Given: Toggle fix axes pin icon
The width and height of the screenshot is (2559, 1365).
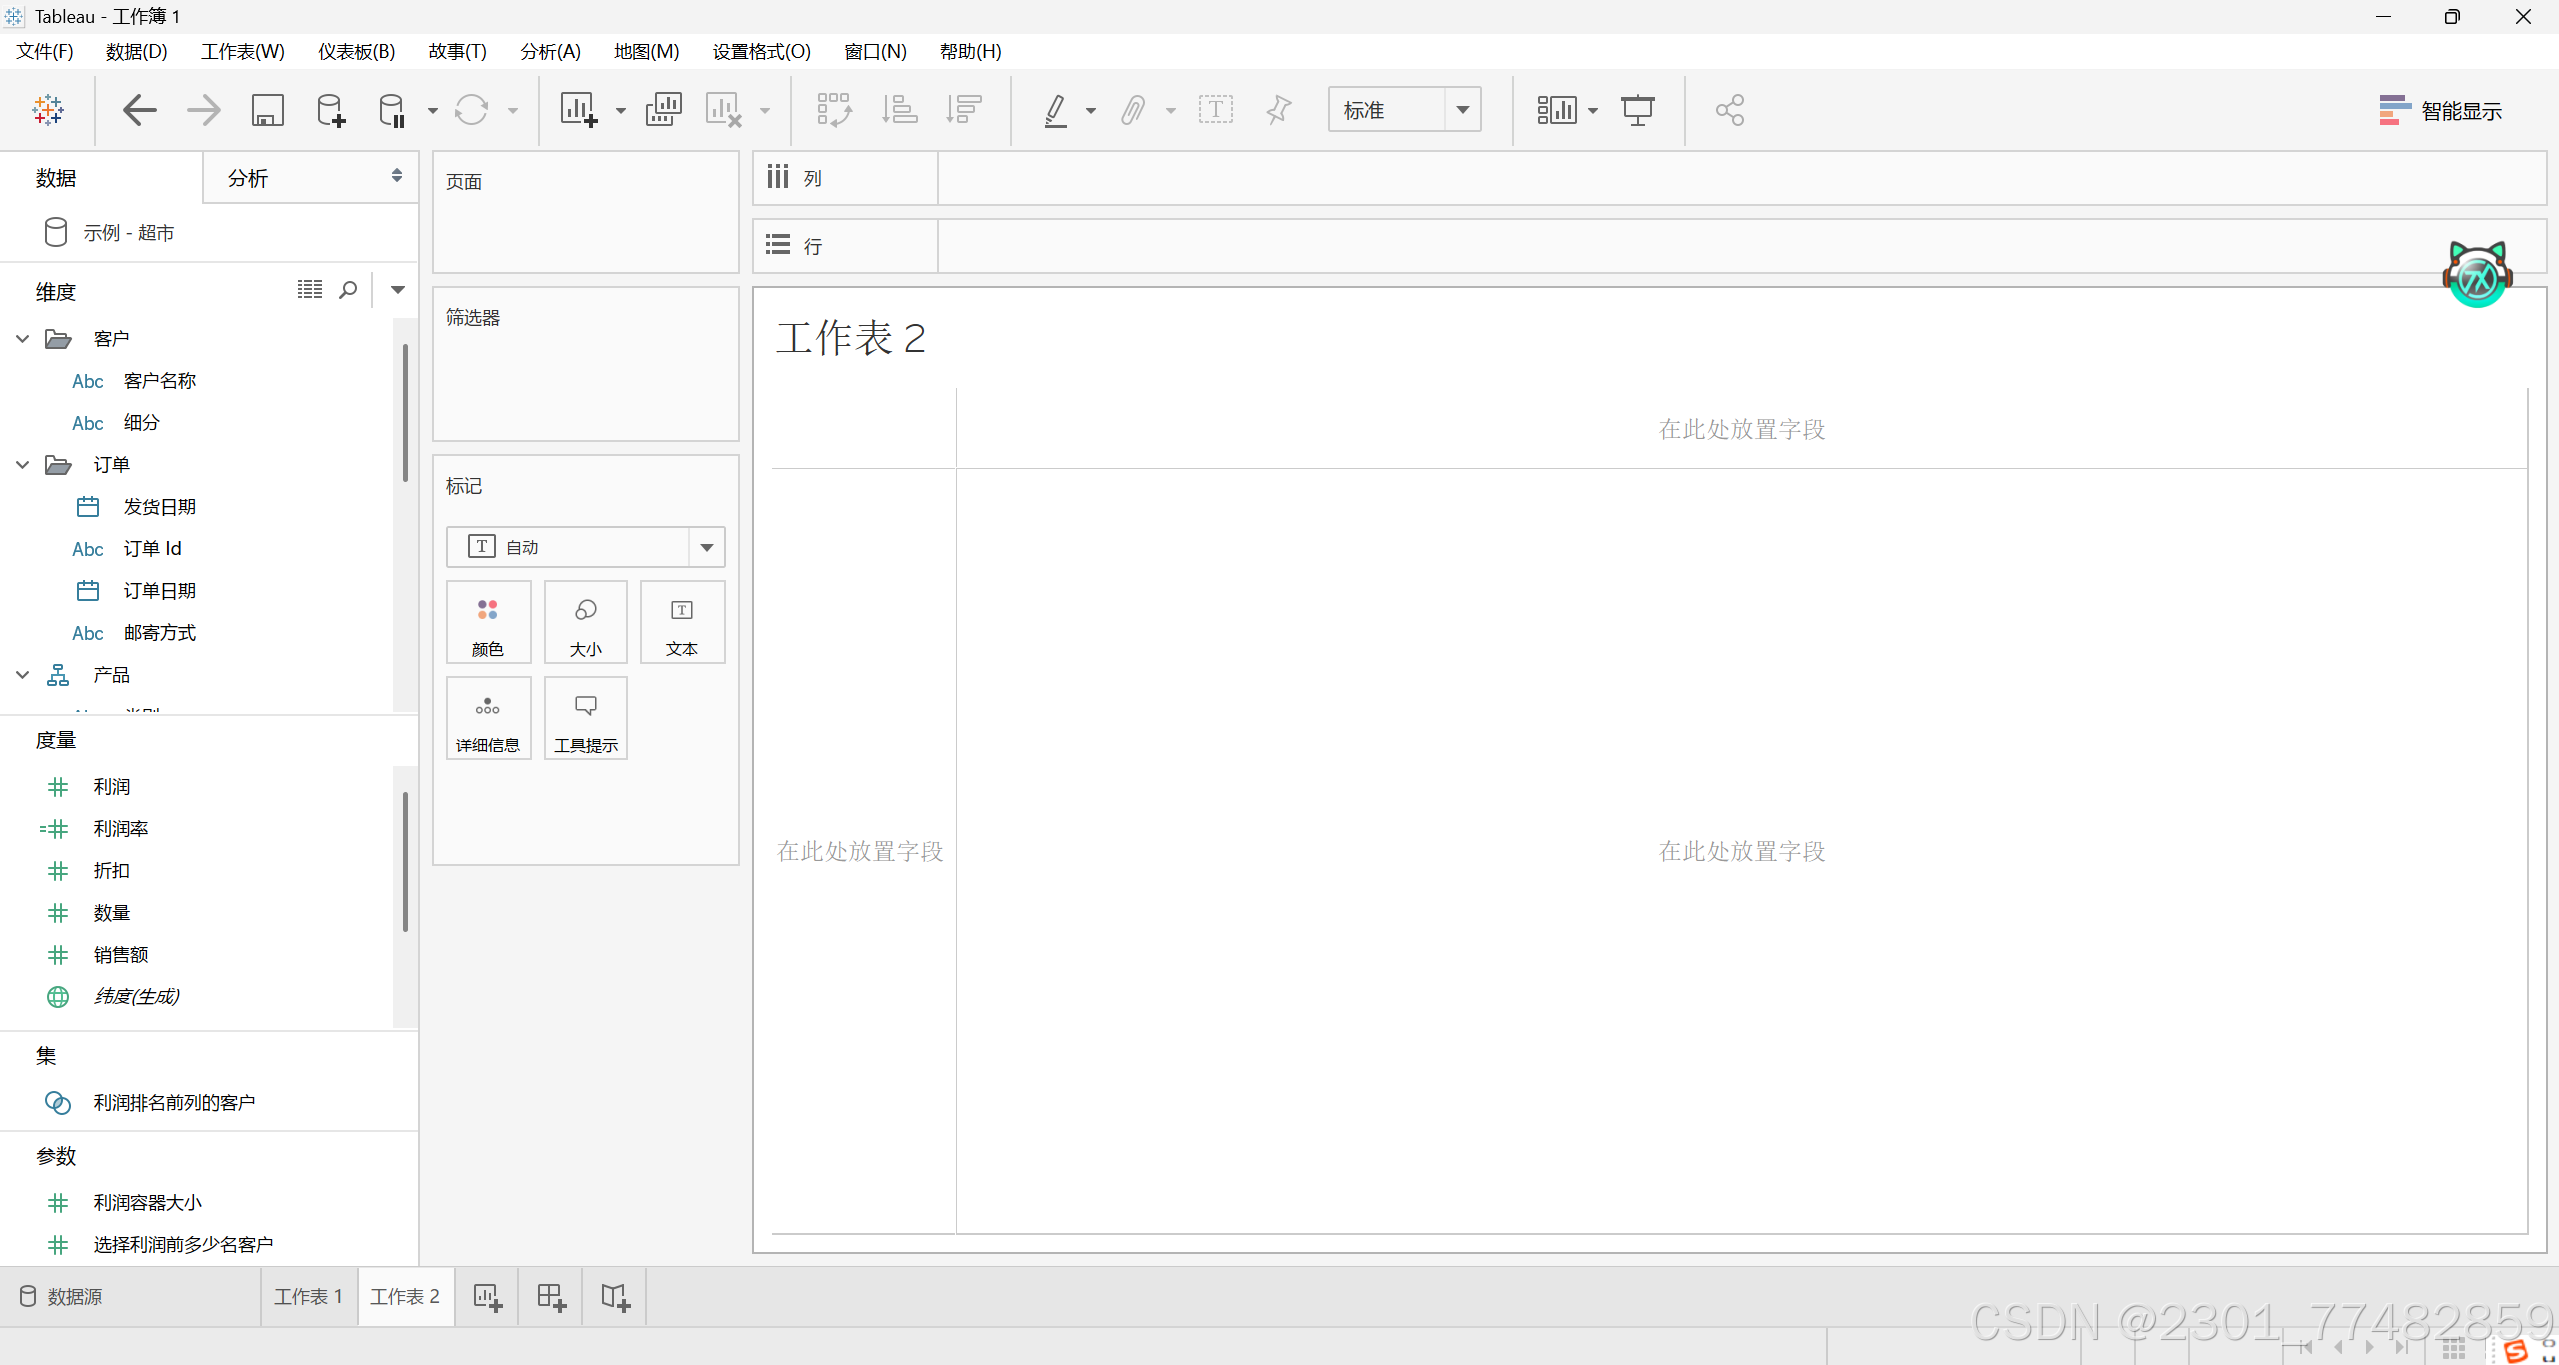Looking at the screenshot, I should click(x=1278, y=110).
